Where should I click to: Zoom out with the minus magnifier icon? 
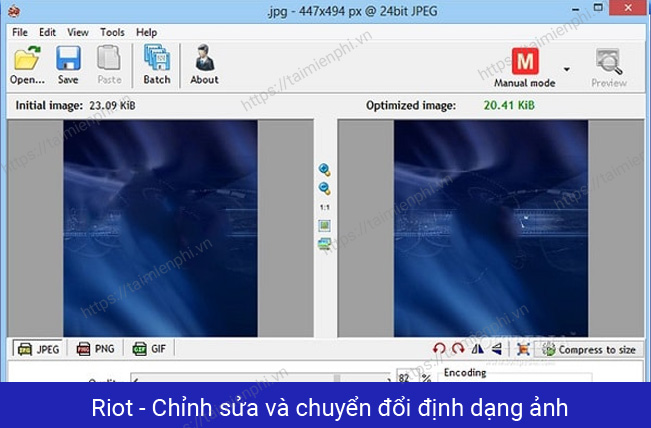pyautogui.click(x=324, y=188)
